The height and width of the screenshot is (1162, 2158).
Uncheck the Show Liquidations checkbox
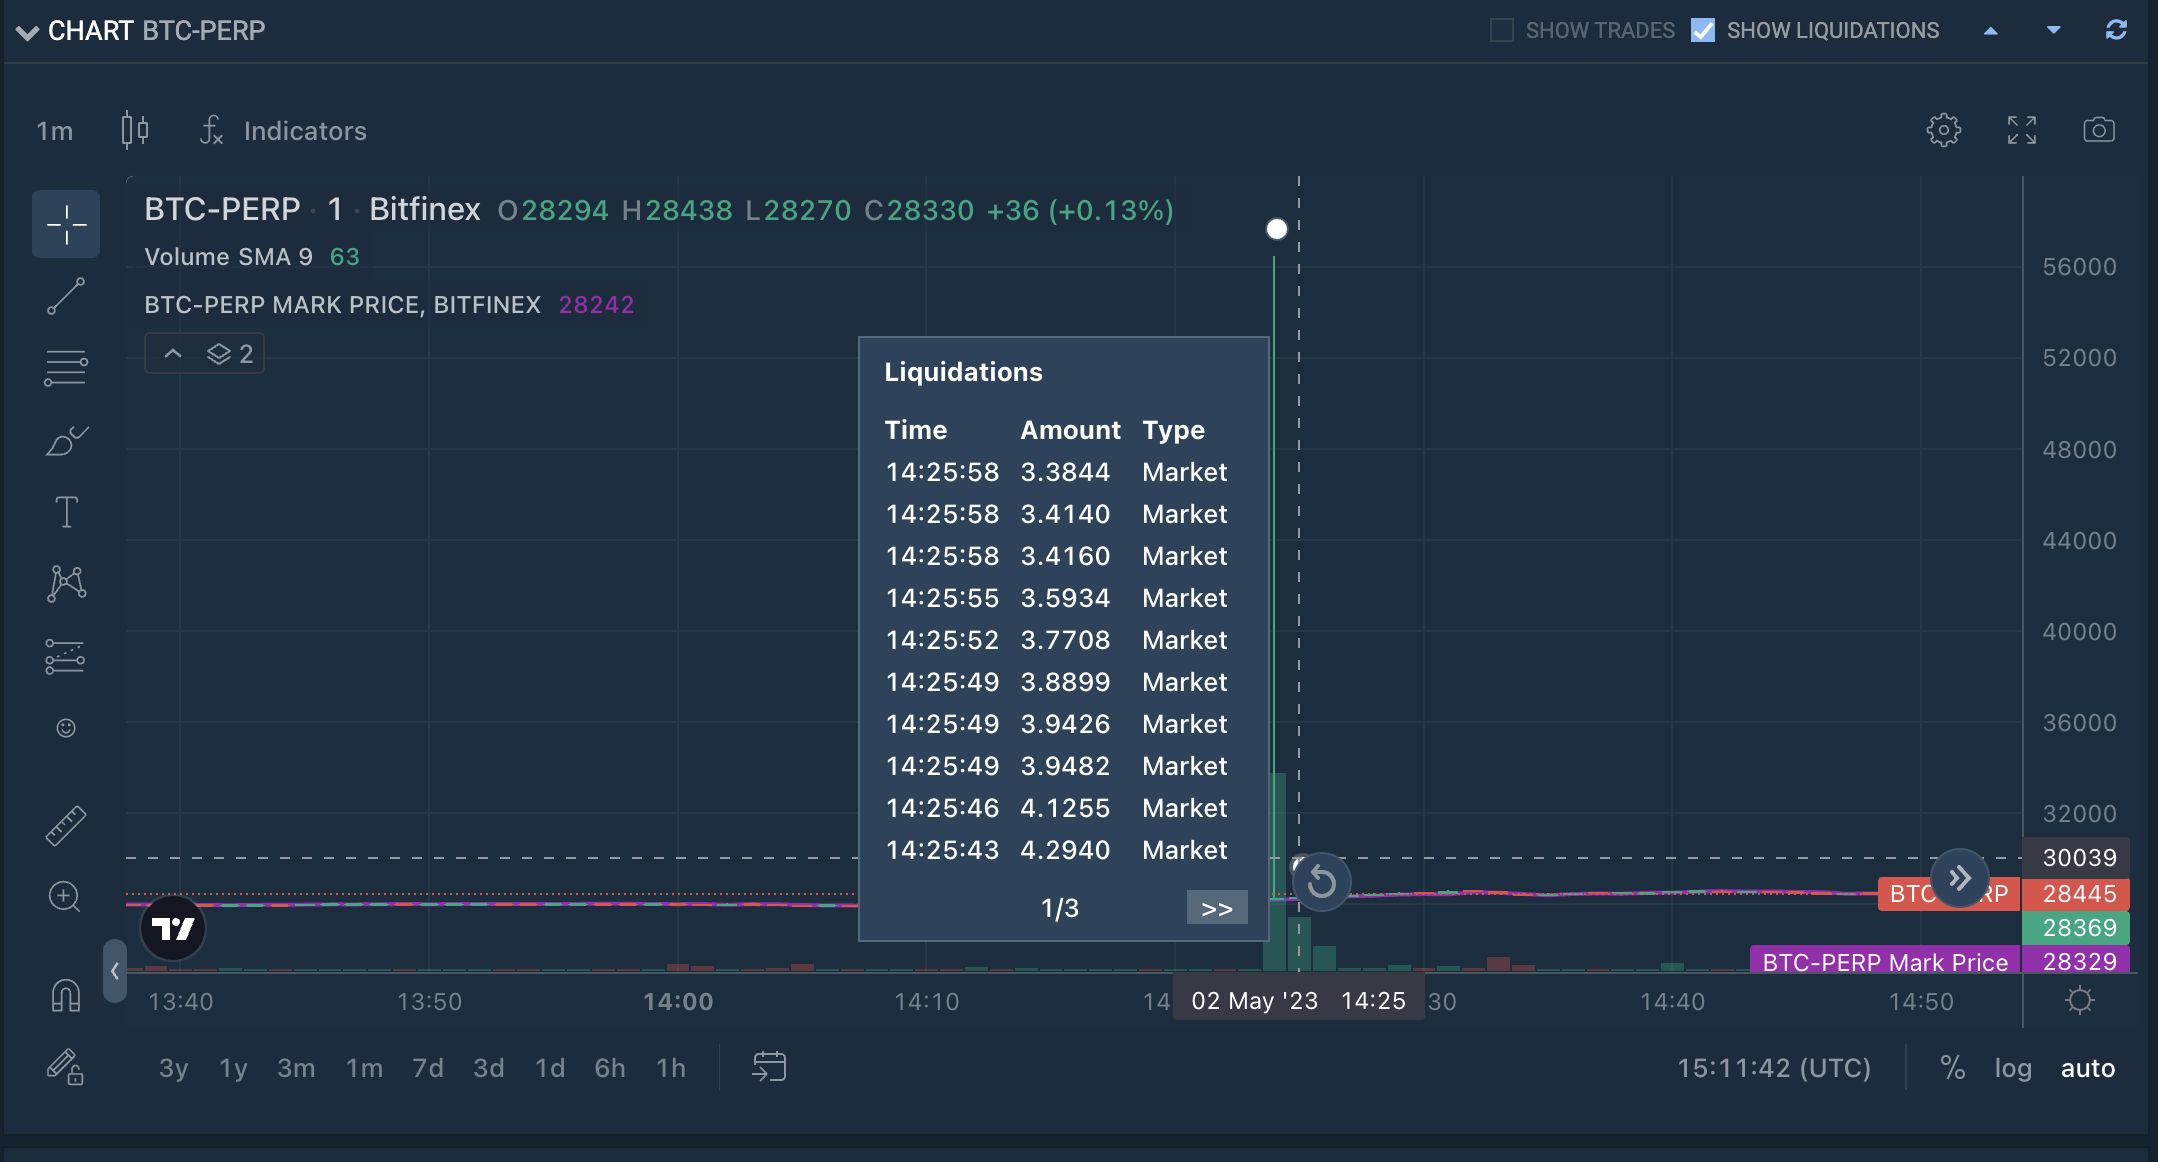[x=1702, y=30]
